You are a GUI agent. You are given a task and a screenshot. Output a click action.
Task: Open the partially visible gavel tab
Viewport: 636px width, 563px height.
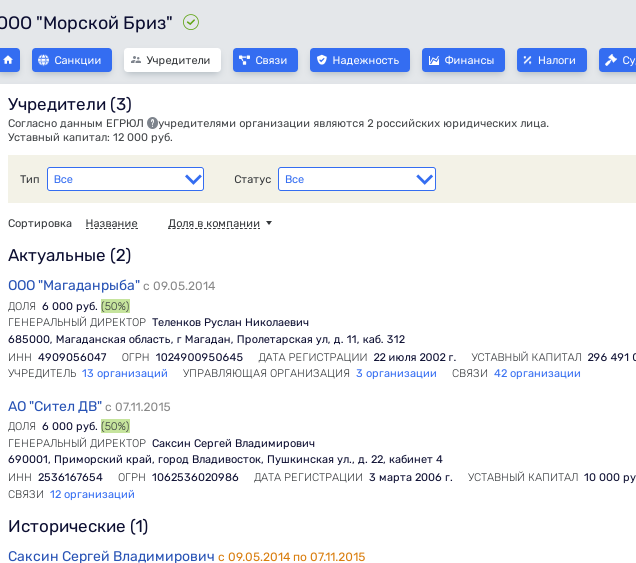[x=617, y=60]
